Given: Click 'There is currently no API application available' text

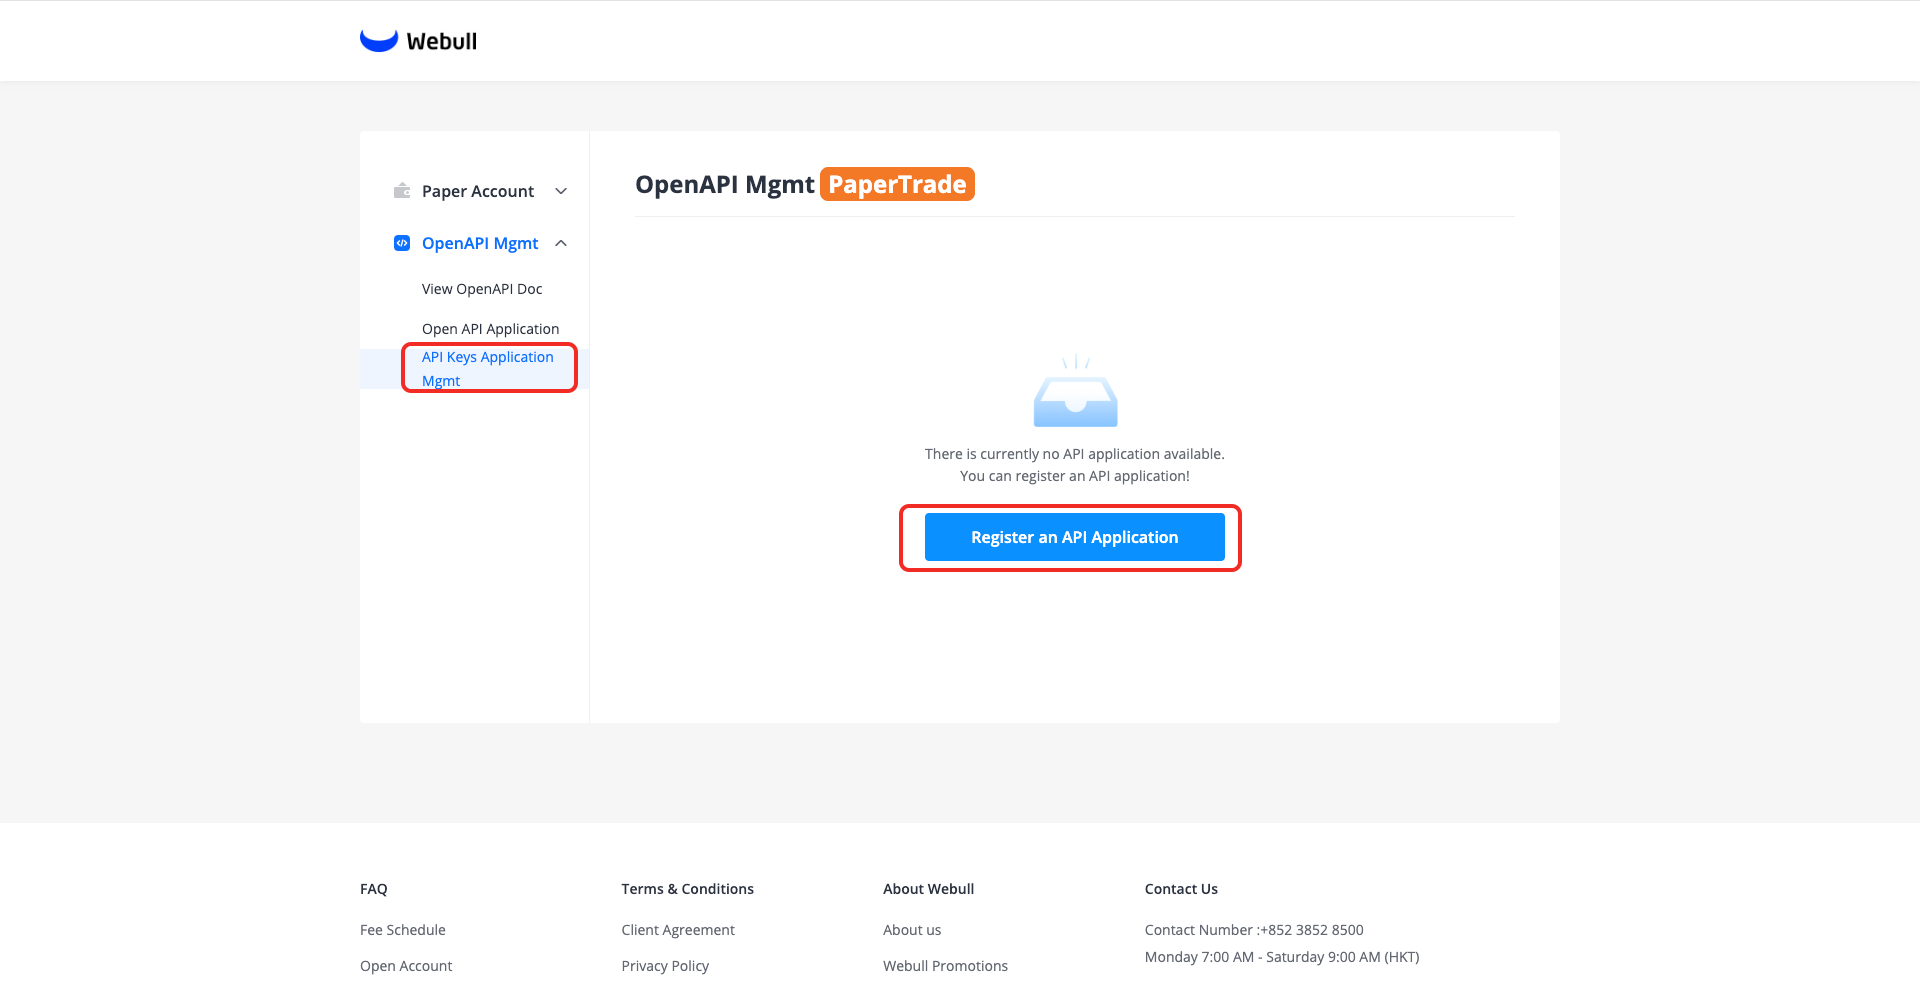Looking at the screenshot, I should [1075, 454].
